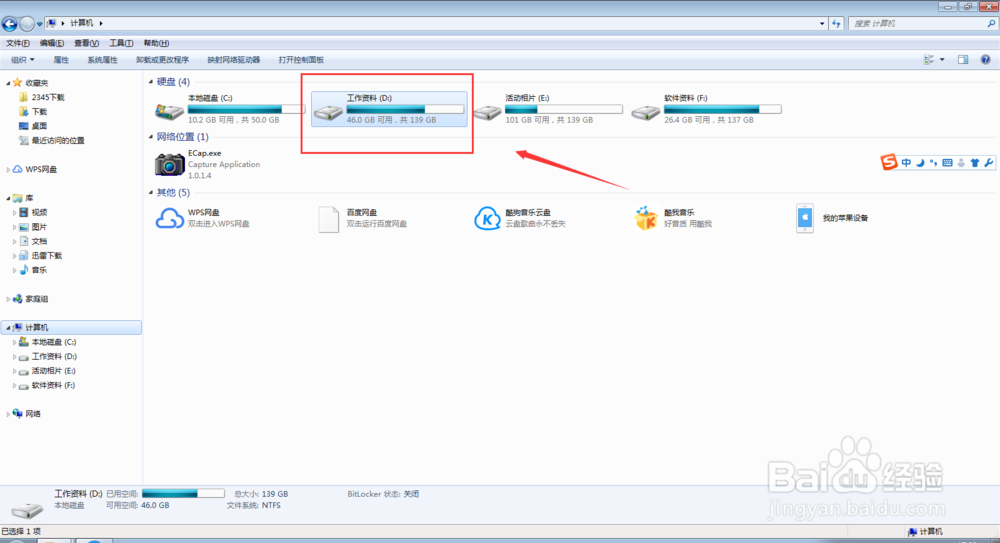
Task: Expand the 文档 library node arrow
Action: click(x=14, y=241)
